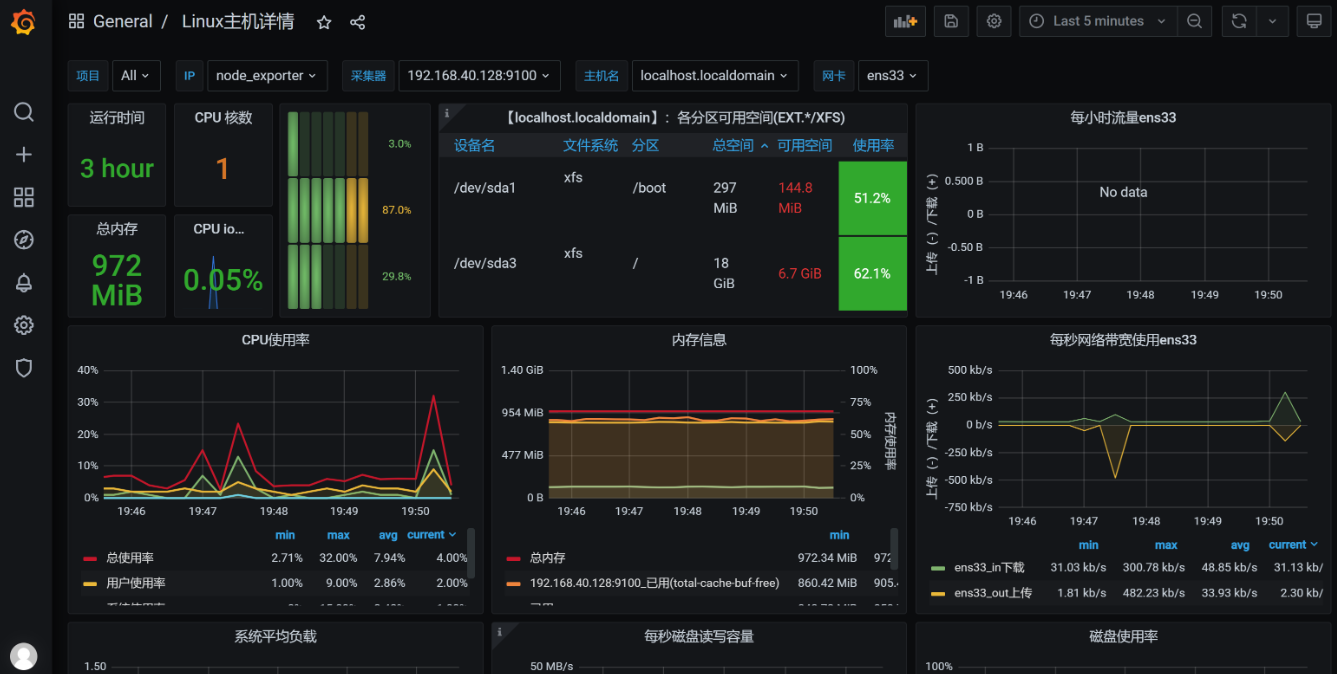Click the Add panel icon in toolbar
Image resolution: width=1337 pixels, height=674 pixels.
click(x=905, y=21)
